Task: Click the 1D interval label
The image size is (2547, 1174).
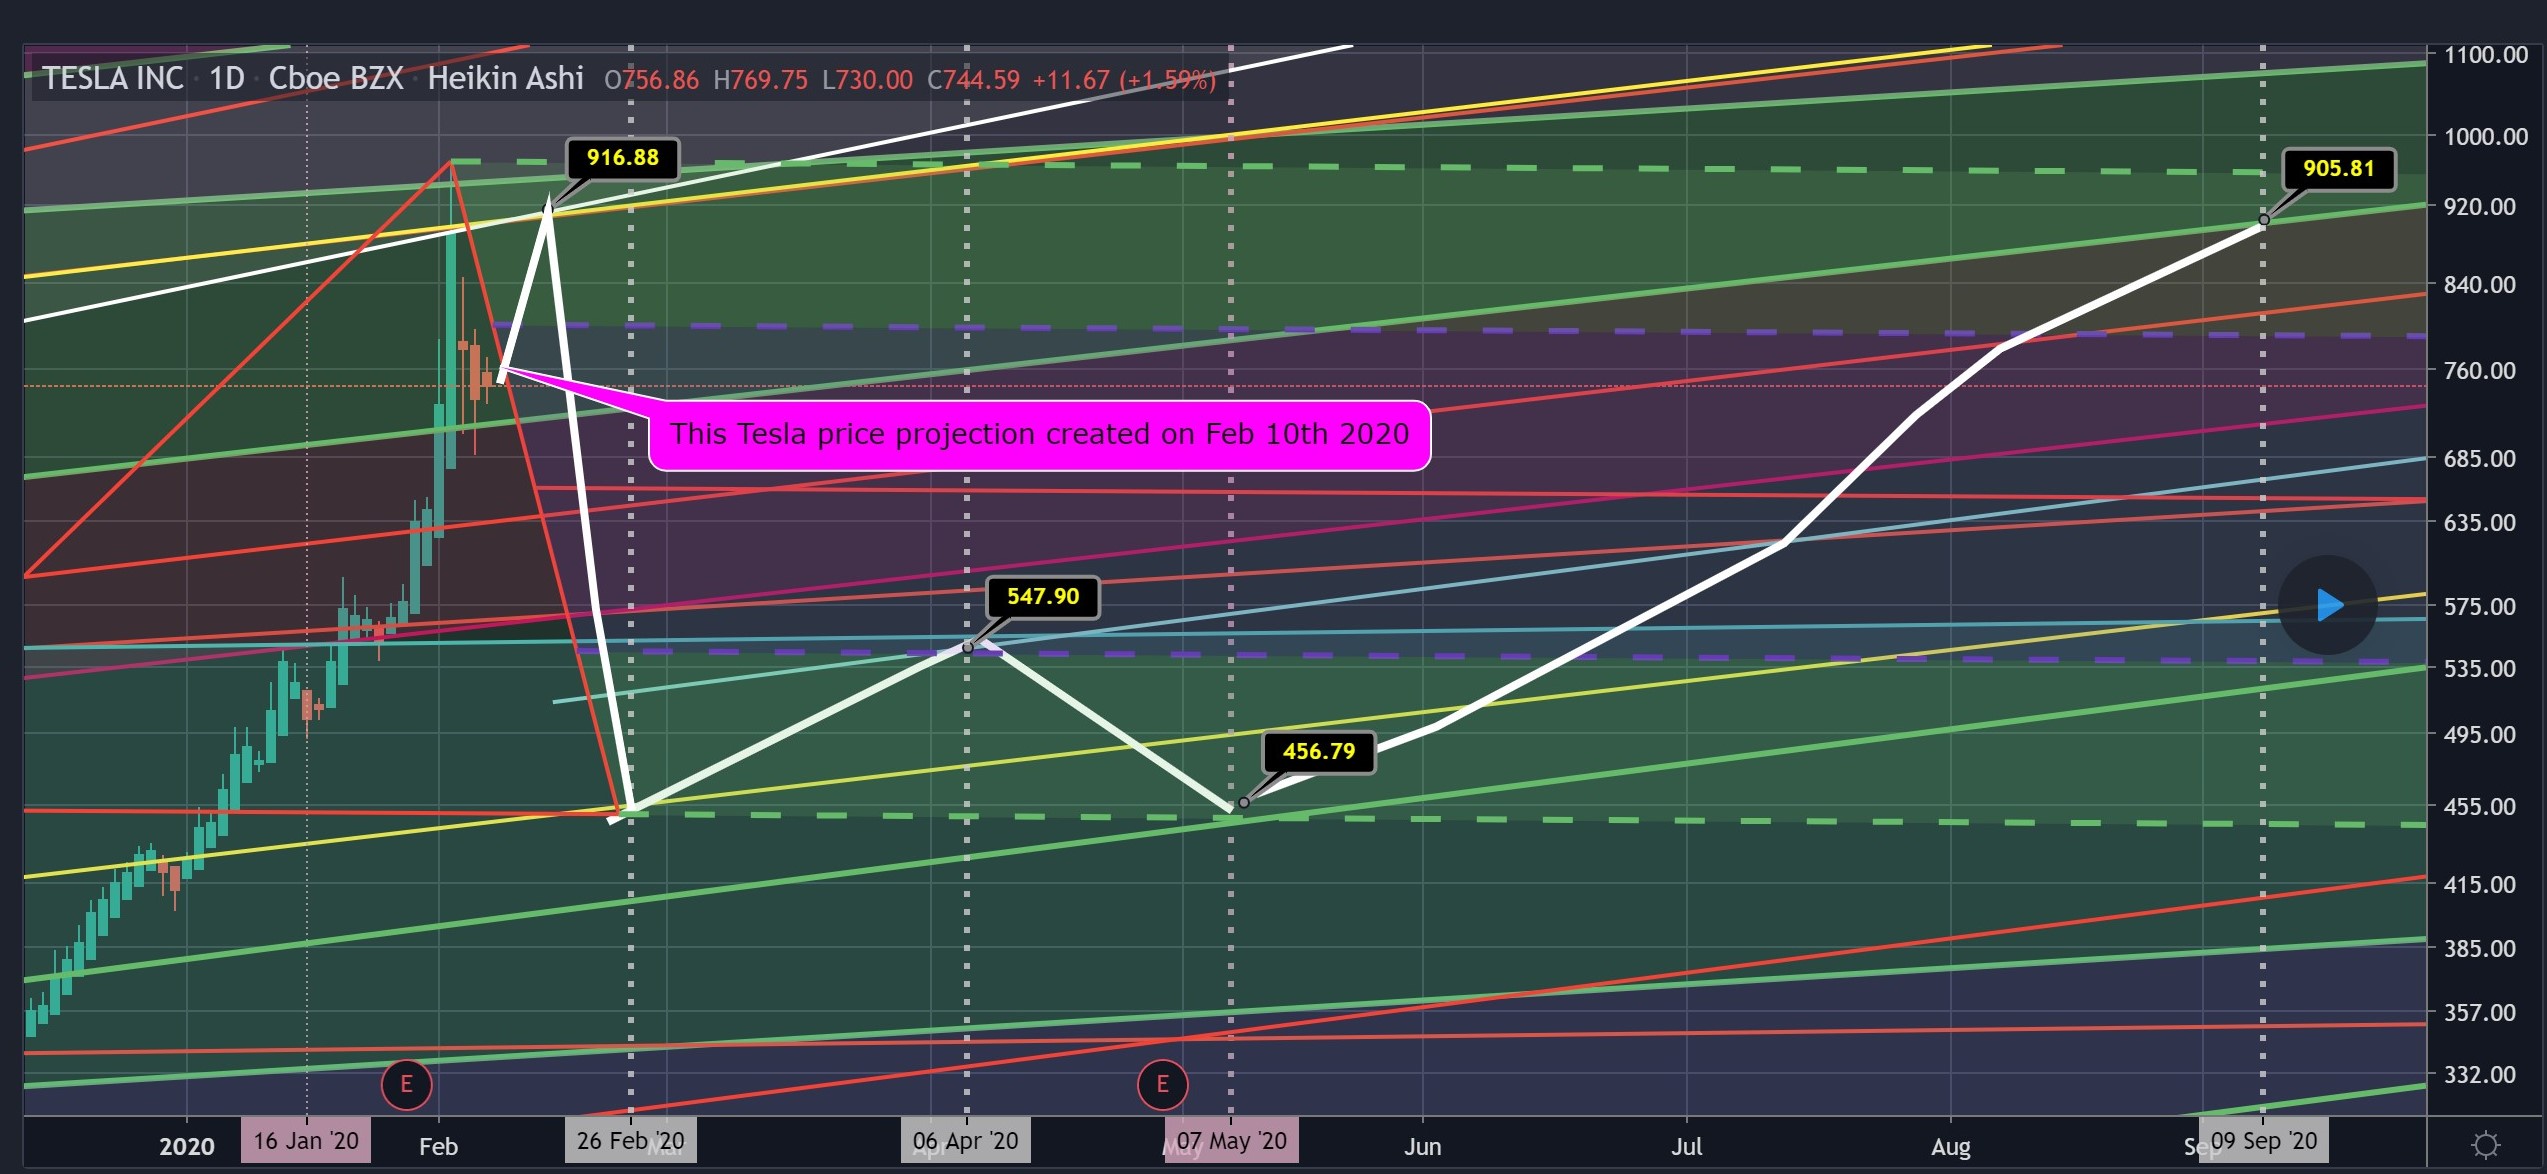Action: pos(227,79)
